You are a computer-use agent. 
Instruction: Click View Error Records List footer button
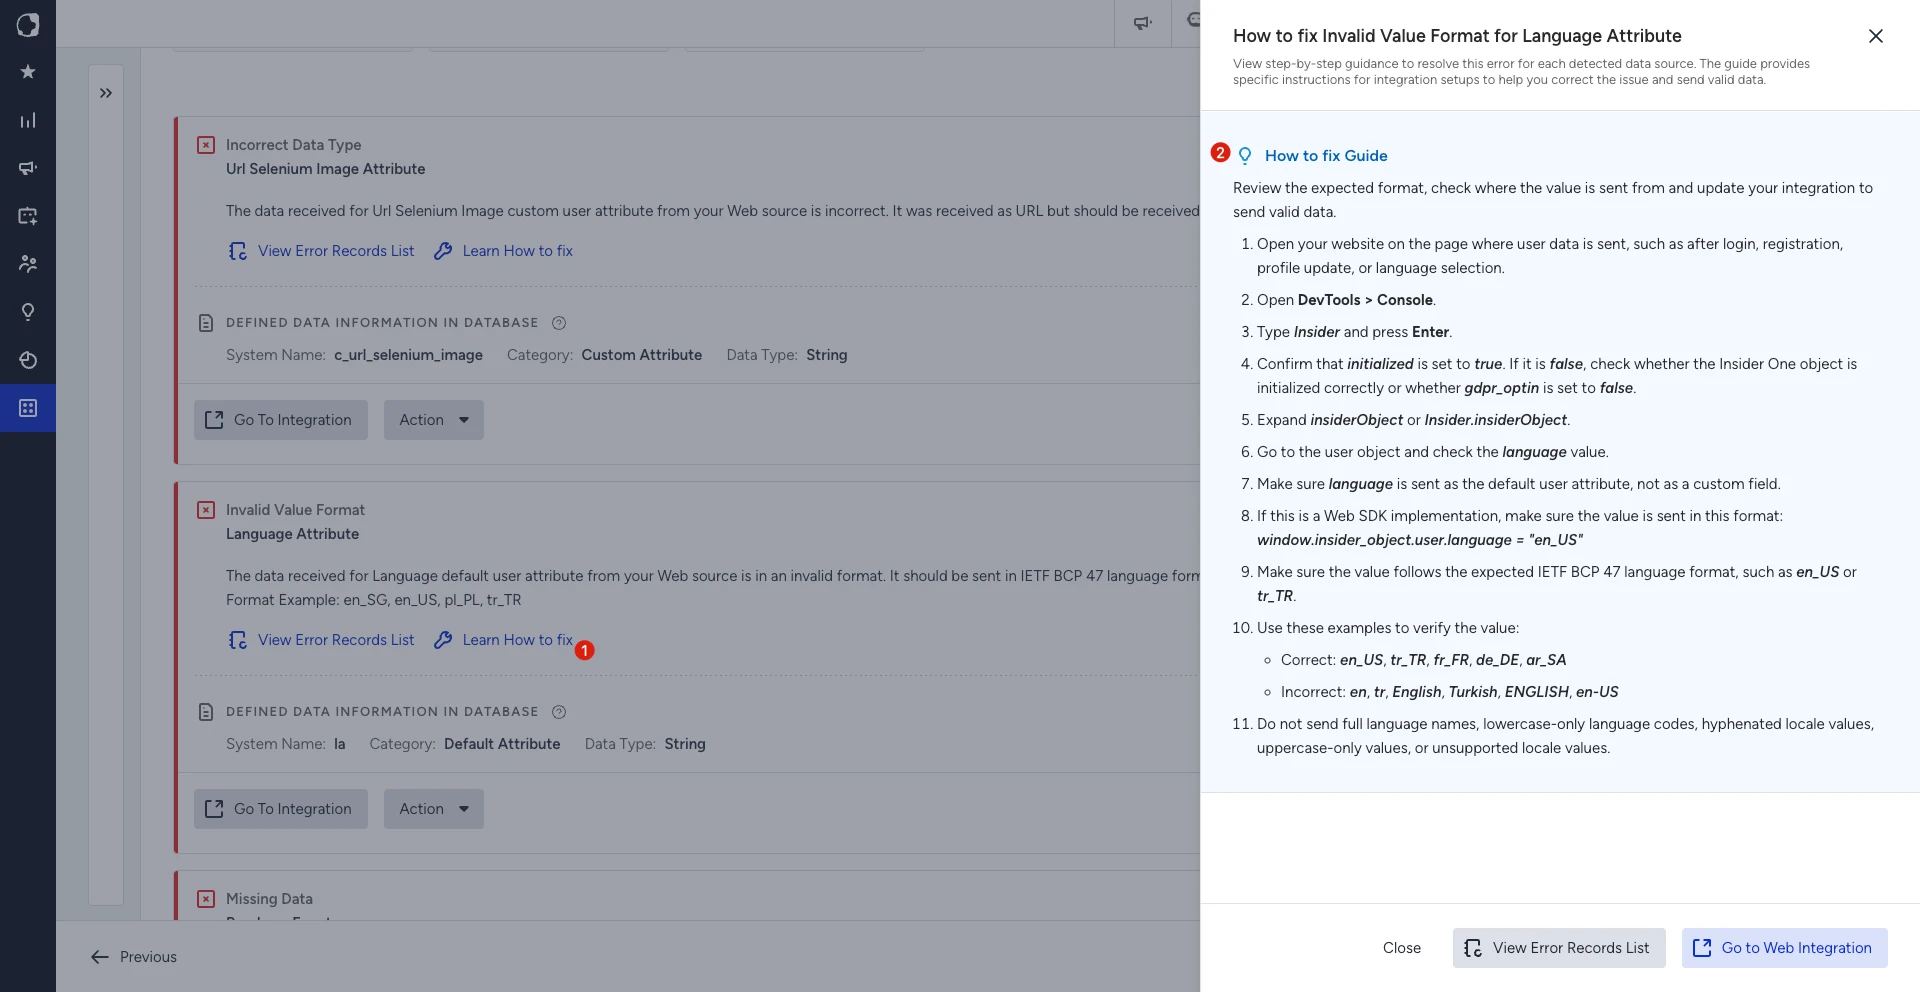pos(1559,948)
